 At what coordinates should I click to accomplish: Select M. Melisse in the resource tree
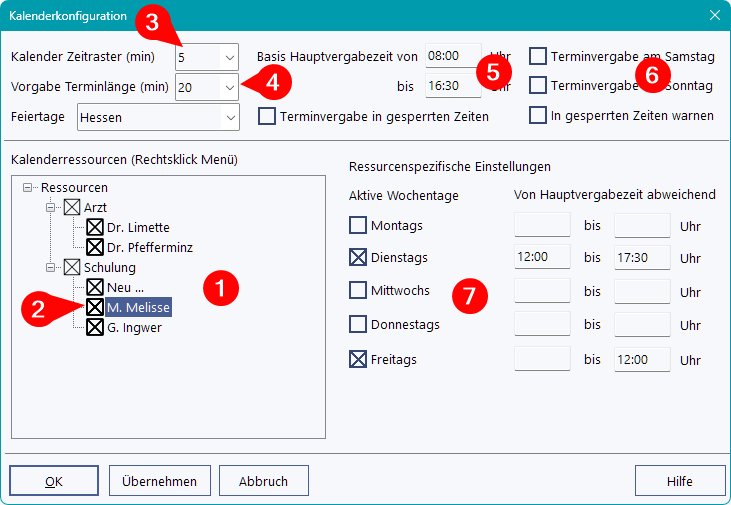138,307
